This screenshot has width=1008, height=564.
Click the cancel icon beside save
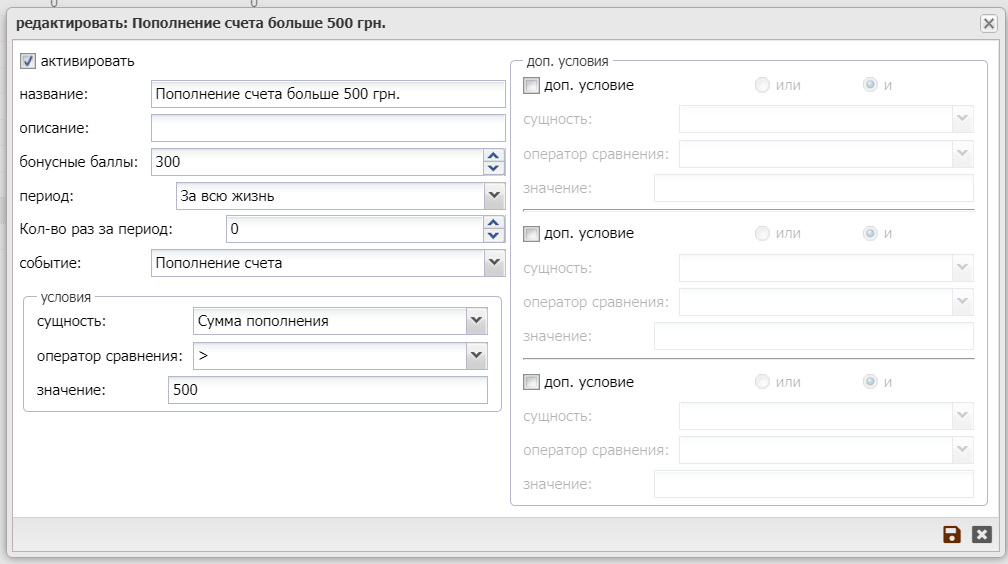pos(982,535)
